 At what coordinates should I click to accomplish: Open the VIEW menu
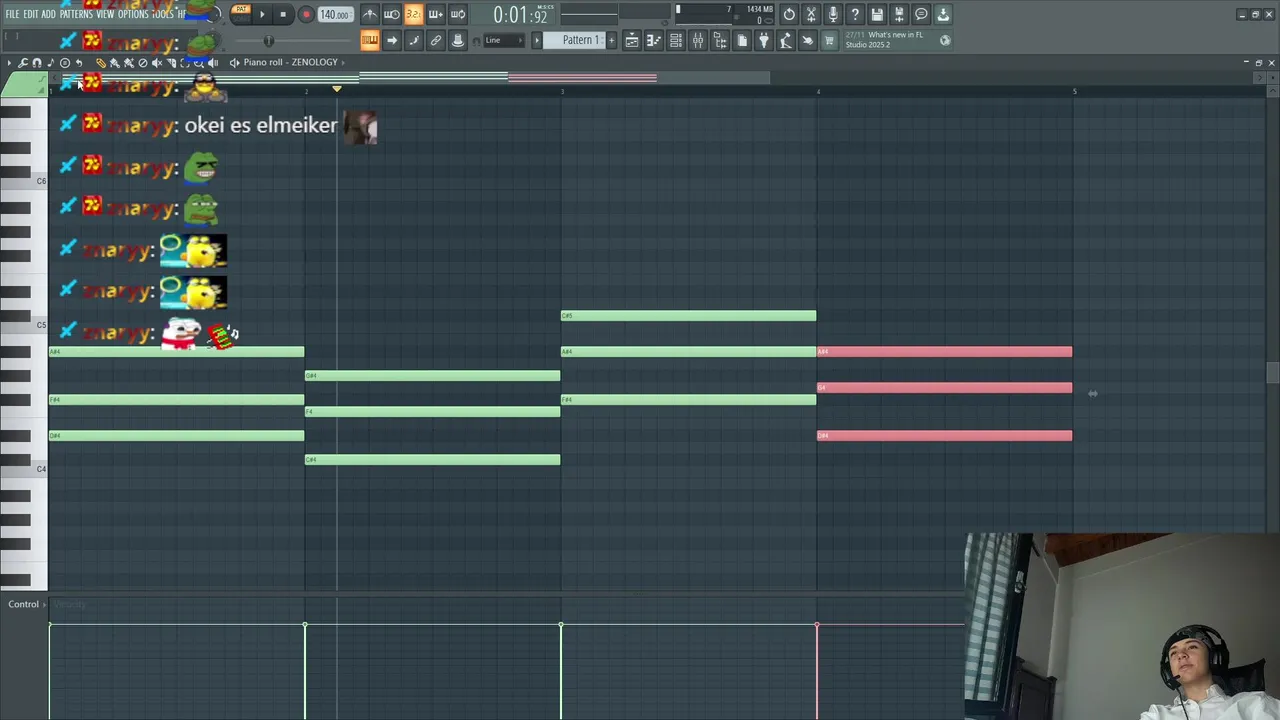(x=105, y=14)
